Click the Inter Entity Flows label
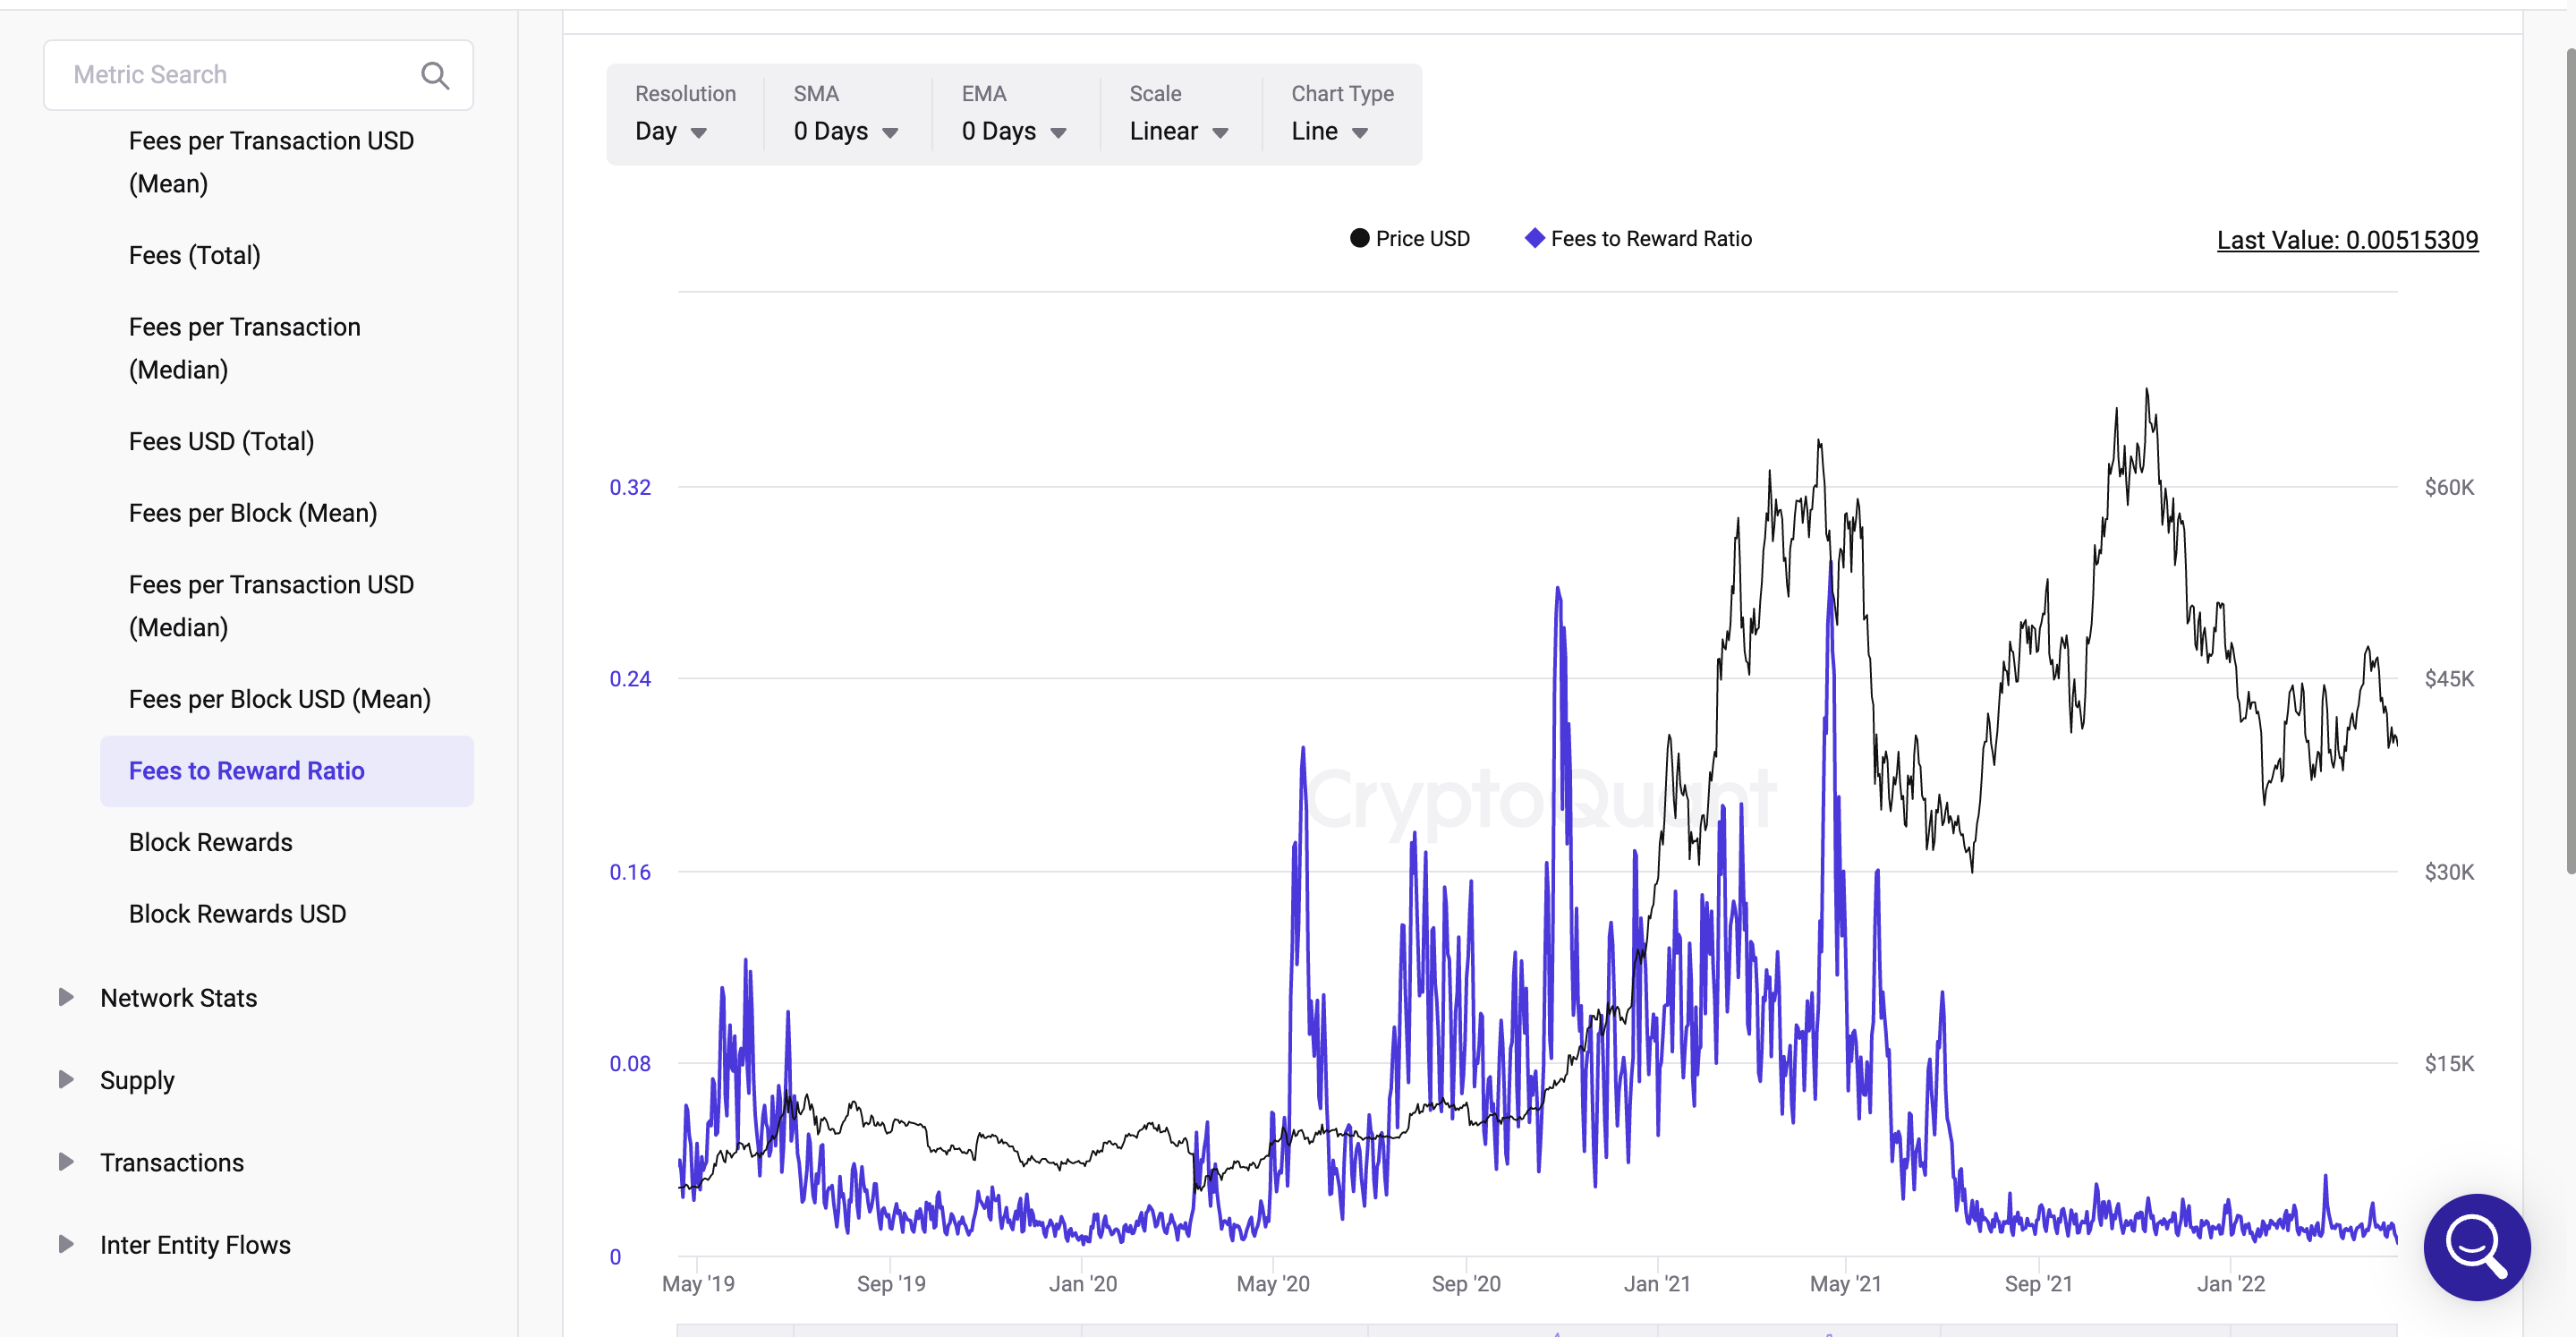This screenshot has height=1337, width=2576. [x=195, y=1245]
